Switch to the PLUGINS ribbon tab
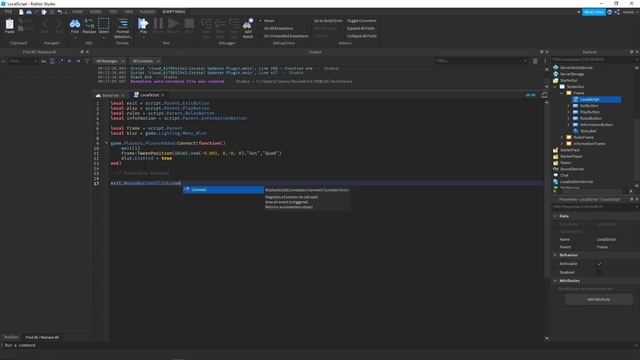Screen dimensions: 640x360 (147, 11)
